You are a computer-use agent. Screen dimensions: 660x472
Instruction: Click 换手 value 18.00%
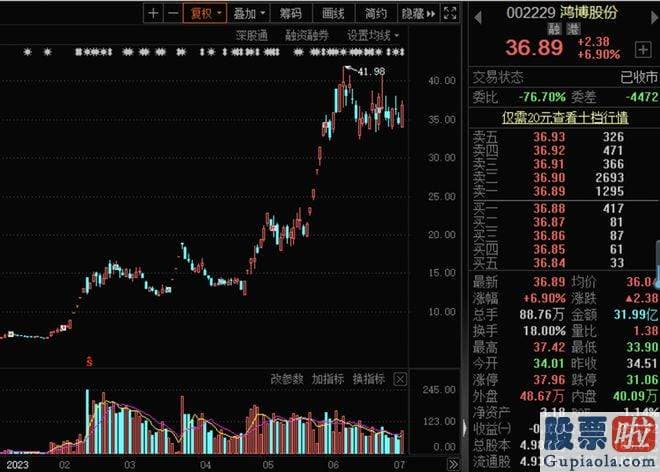544,331
